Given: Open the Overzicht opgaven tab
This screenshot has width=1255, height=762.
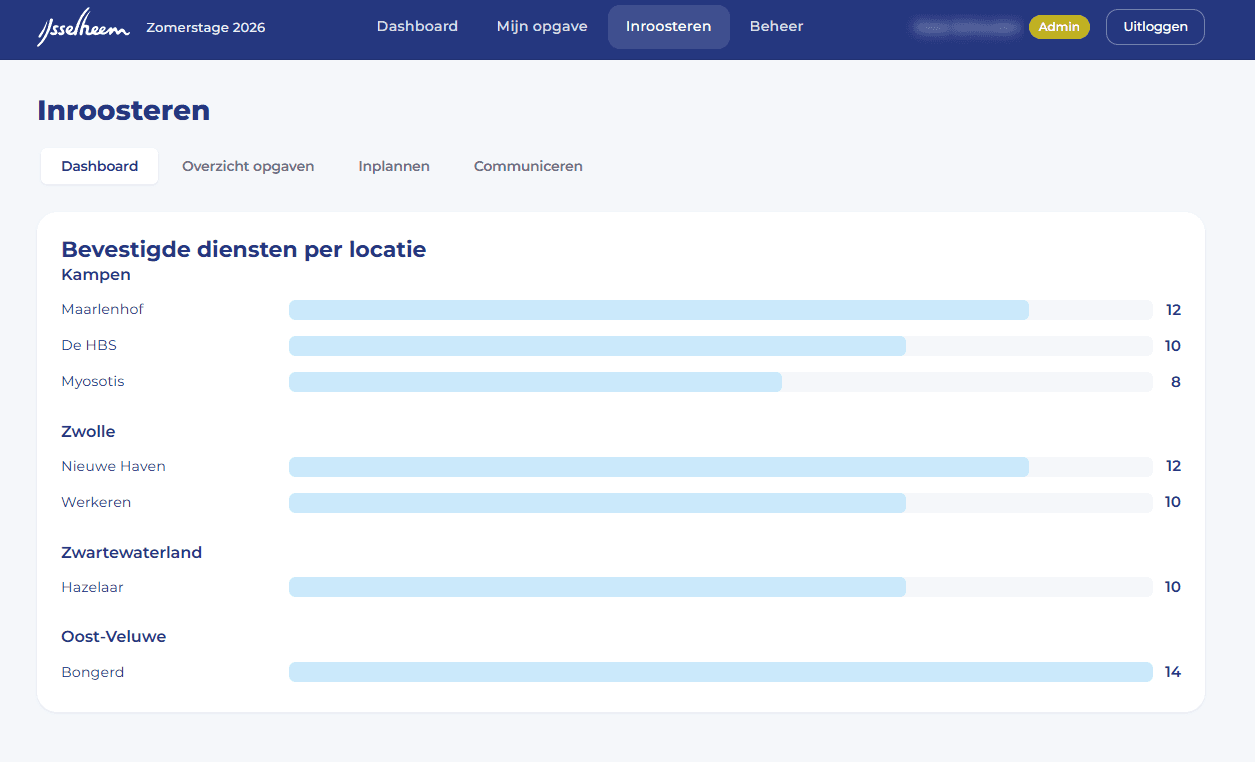Looking at the screenshot, I should coord(248,166).
